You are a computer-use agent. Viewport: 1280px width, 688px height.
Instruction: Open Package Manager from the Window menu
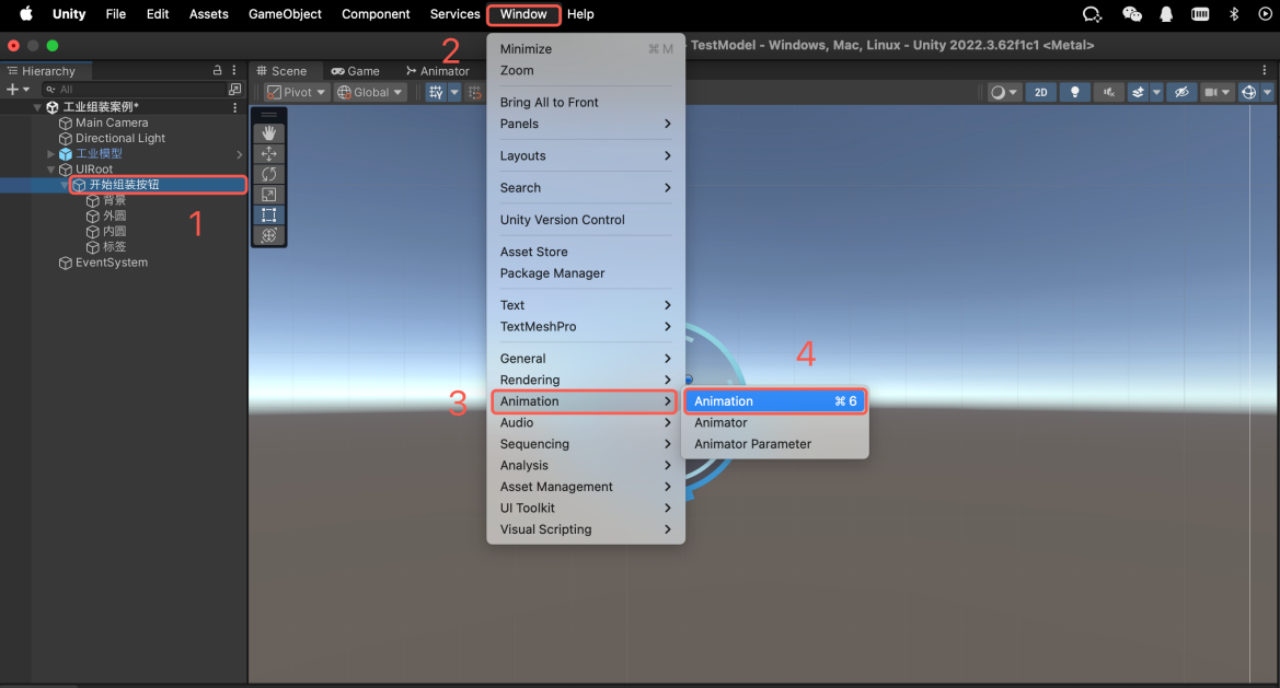click(x=586, y=273)
